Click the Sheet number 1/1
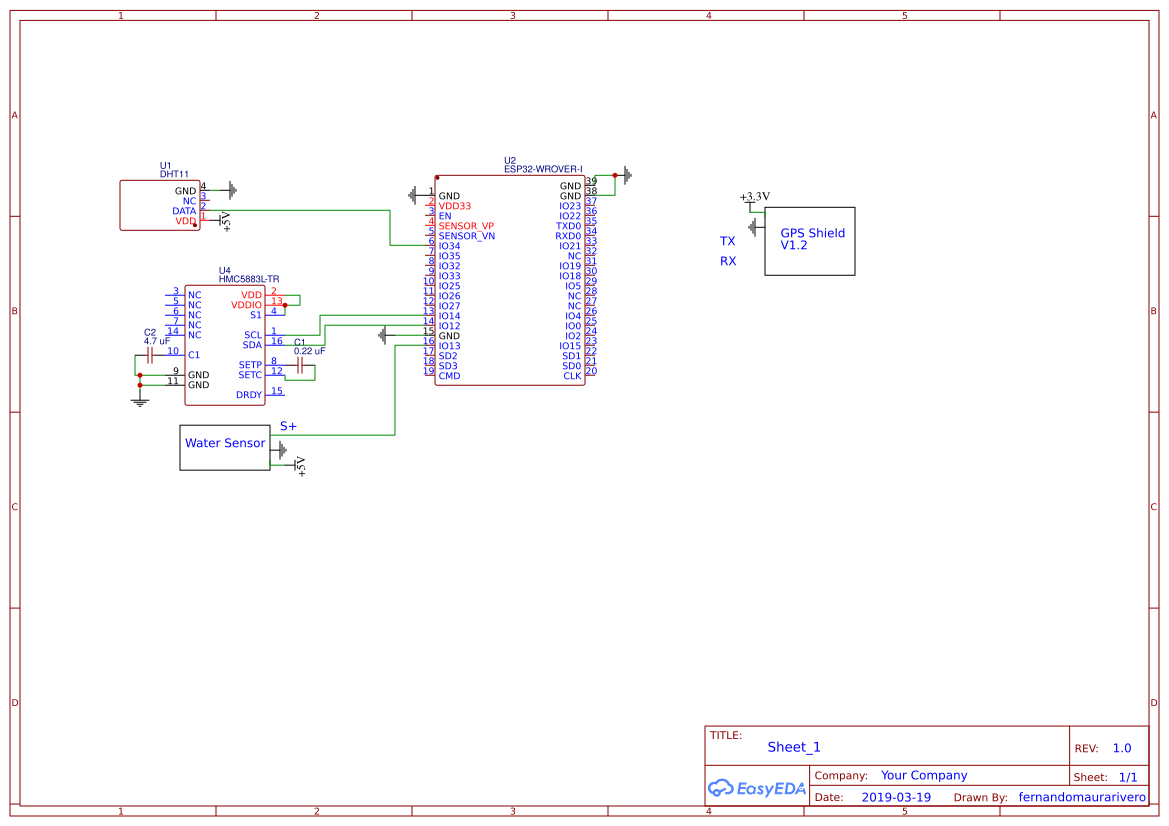 (1128, 777)
